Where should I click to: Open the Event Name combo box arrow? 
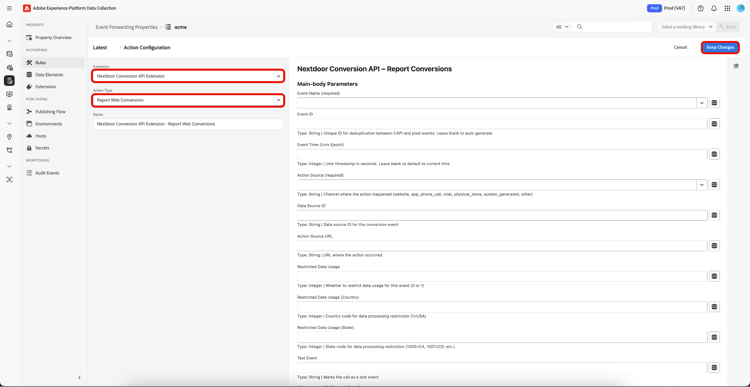(702, 103)
